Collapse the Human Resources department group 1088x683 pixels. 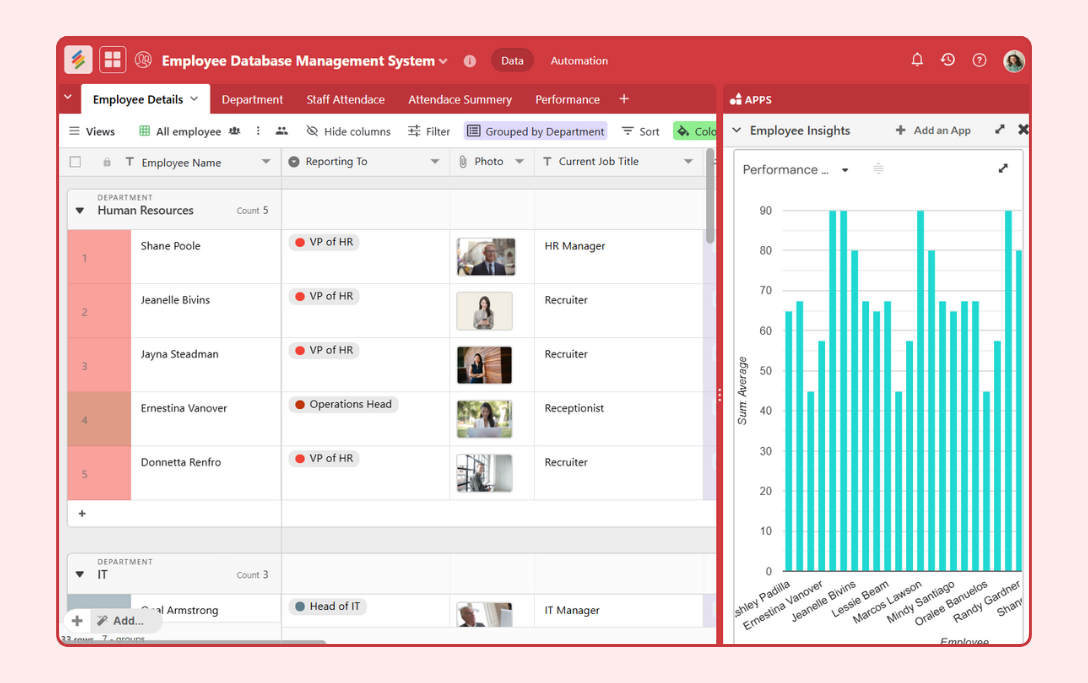(x=81, y=210)
